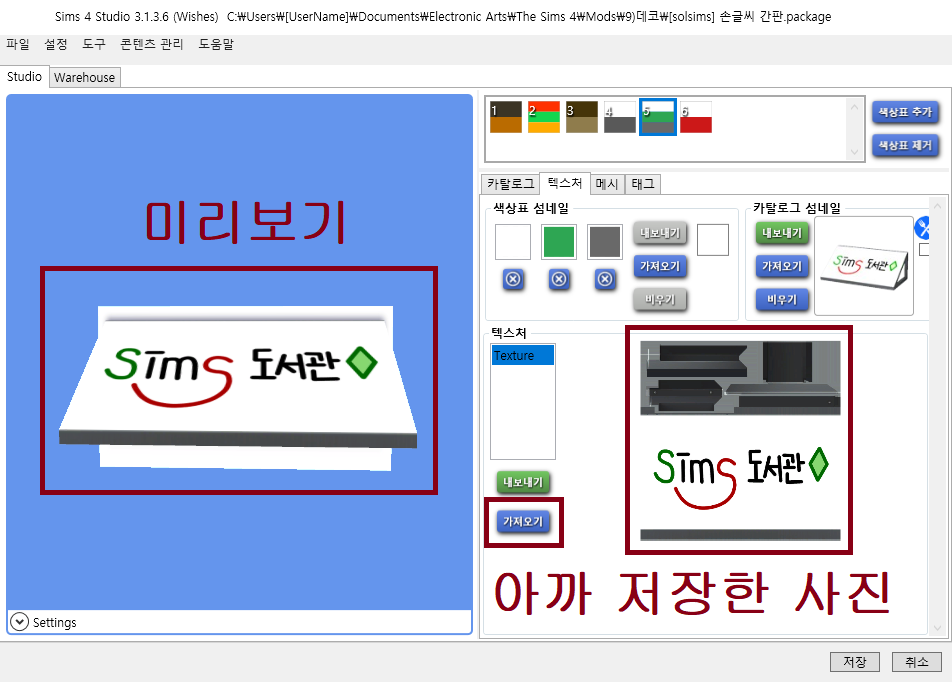Open the 설정 menu
Viewport: 952px width, 682px height.
point(56,44)
